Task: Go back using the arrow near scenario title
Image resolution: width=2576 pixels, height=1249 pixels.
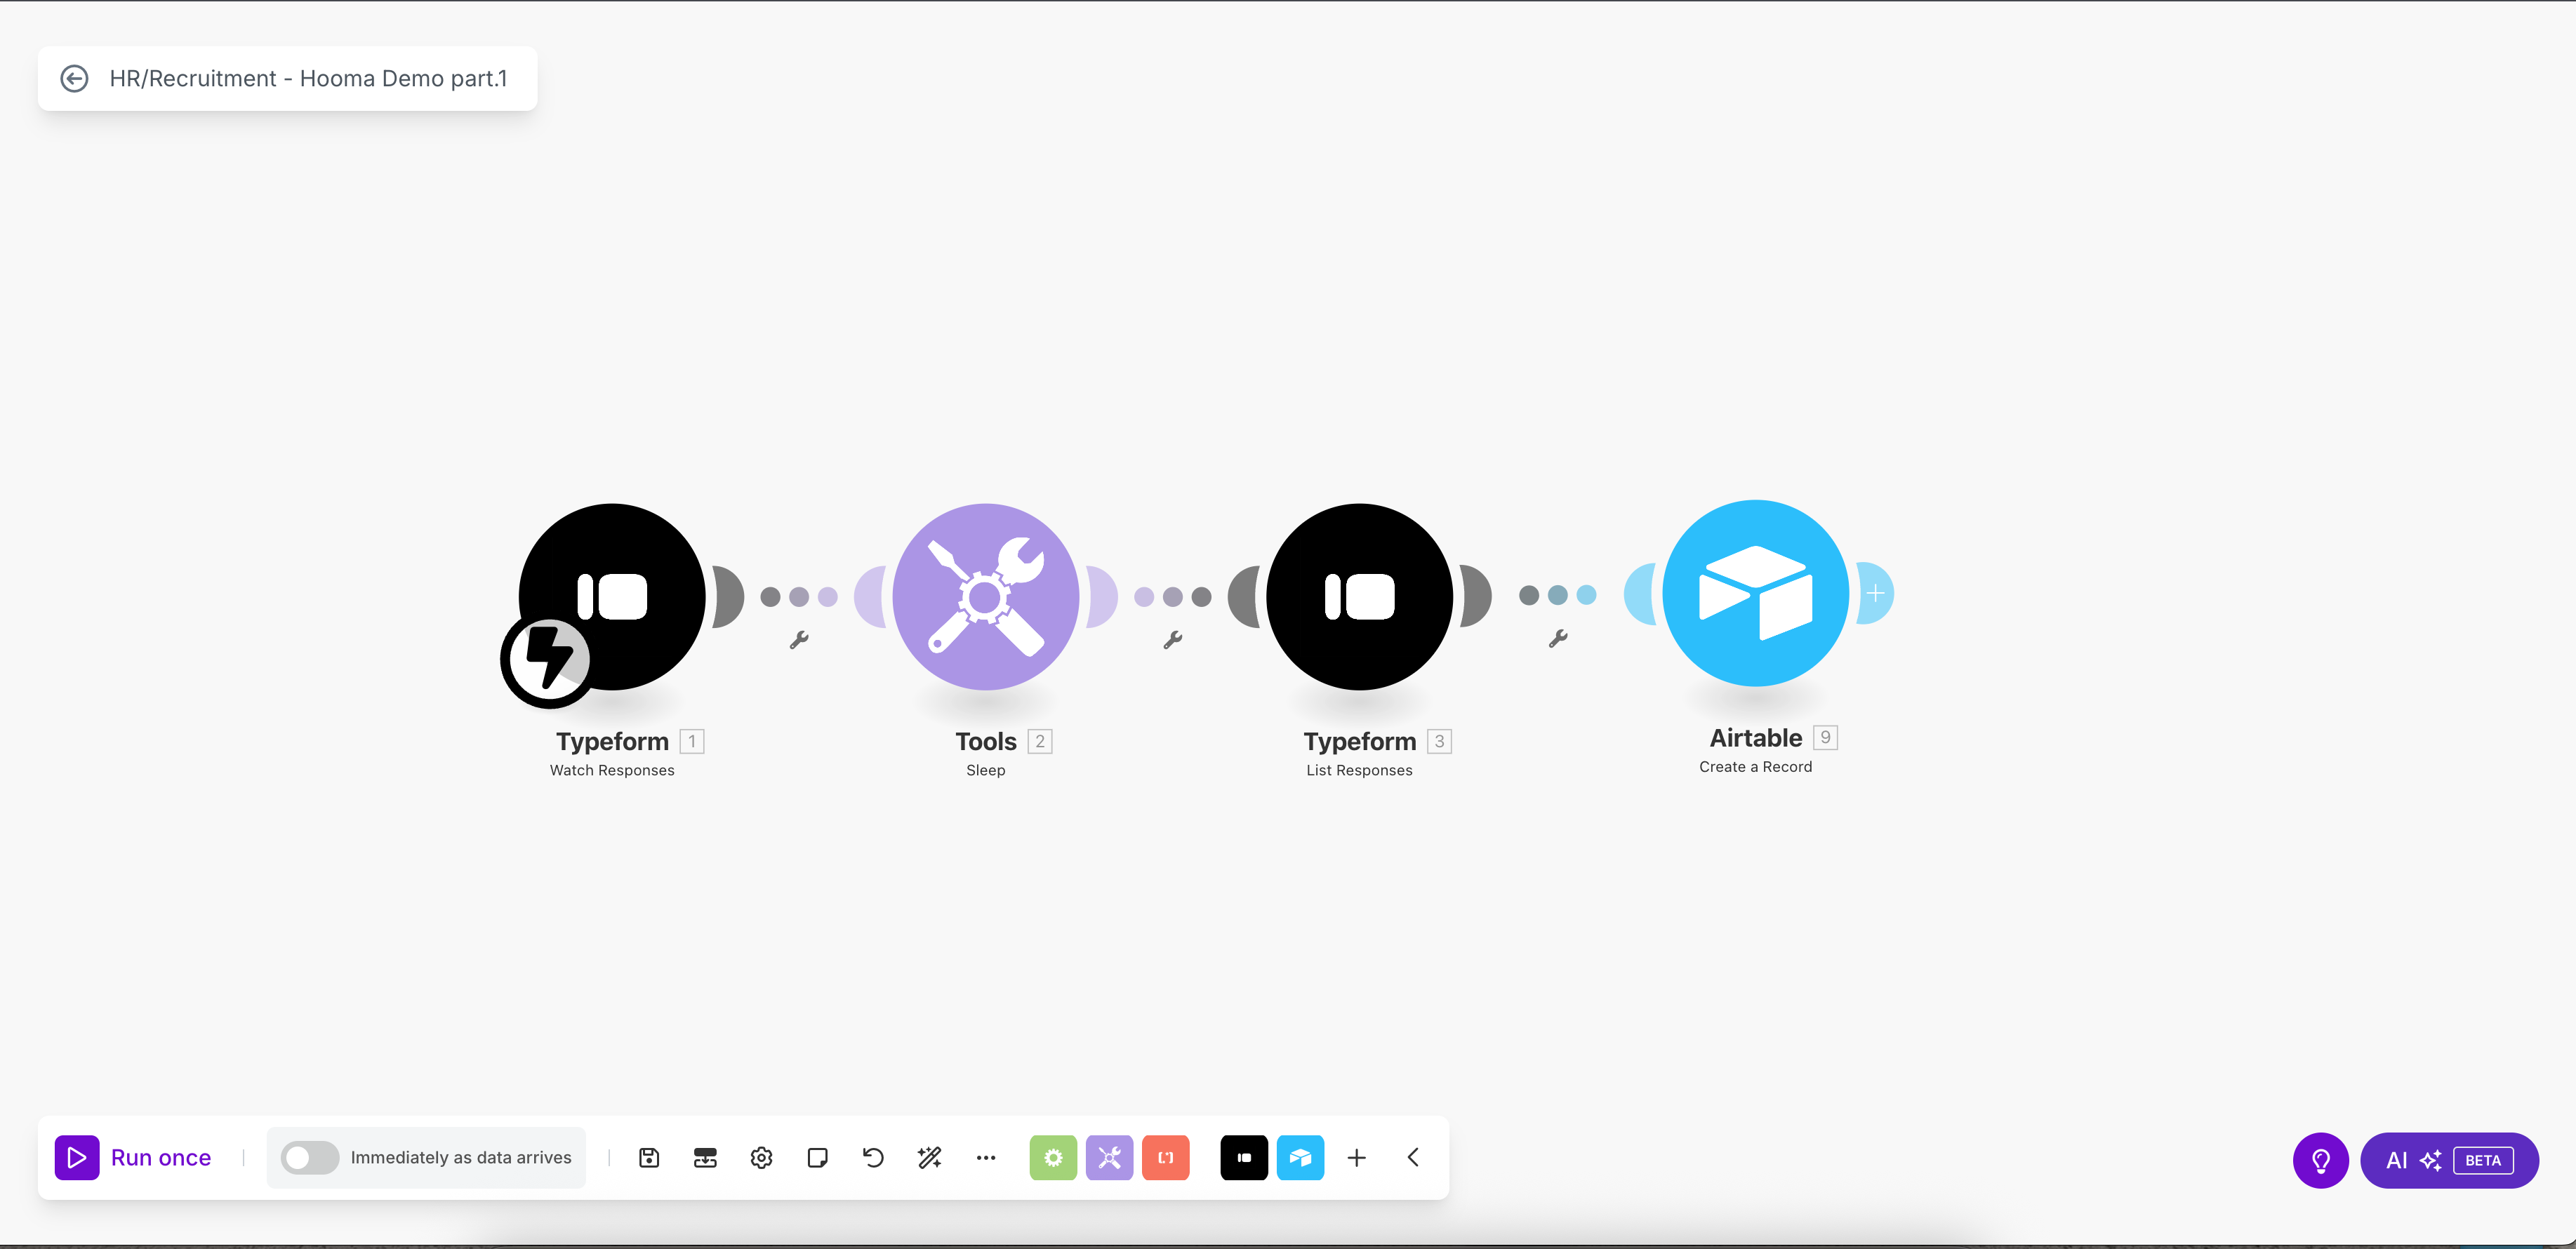Action: point(75,78)
